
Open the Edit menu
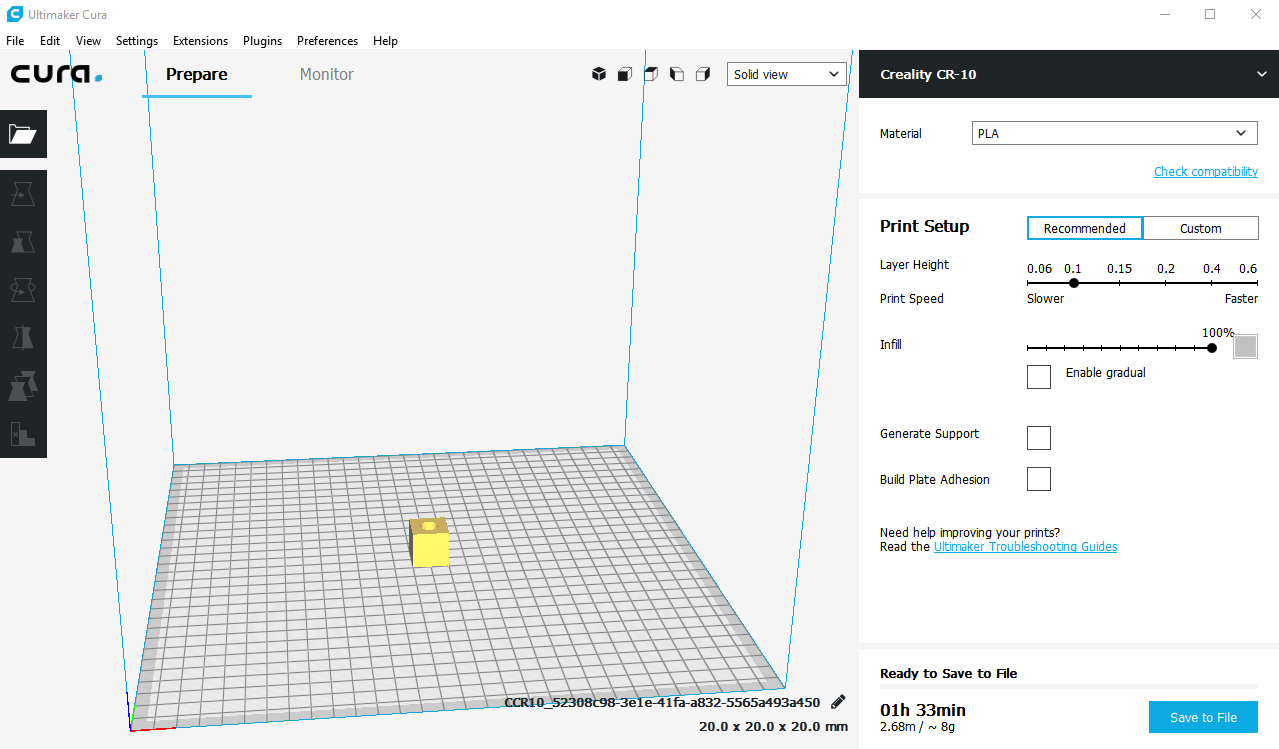[x=50, y=41]
